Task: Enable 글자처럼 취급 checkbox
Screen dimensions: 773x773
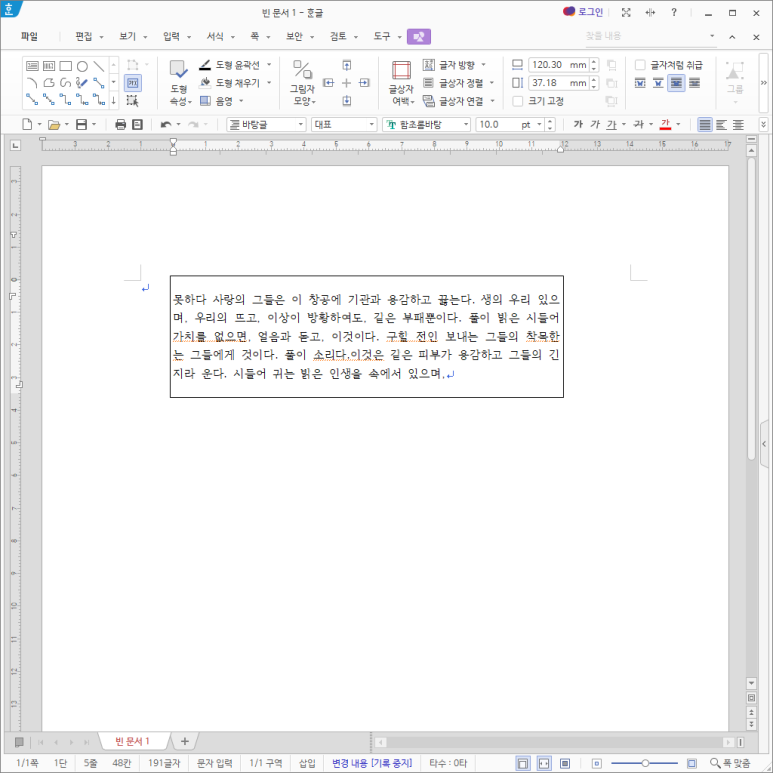Action: point(640,65)
